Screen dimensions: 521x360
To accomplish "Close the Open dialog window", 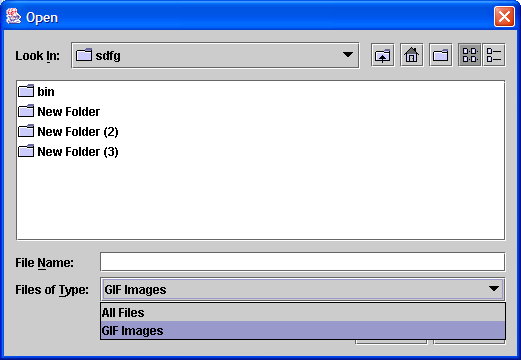I will tap(504, 17).
